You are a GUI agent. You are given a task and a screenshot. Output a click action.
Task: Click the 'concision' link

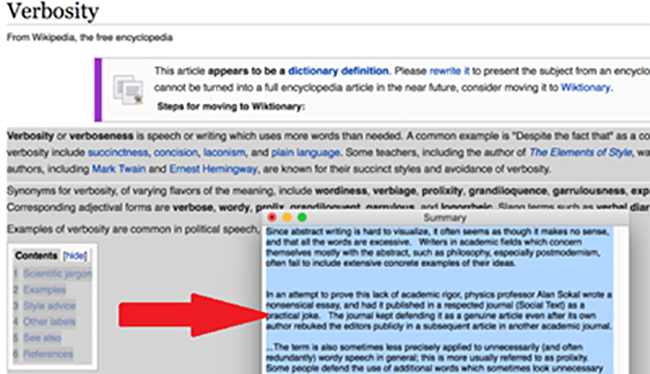(x=176, y=153)
